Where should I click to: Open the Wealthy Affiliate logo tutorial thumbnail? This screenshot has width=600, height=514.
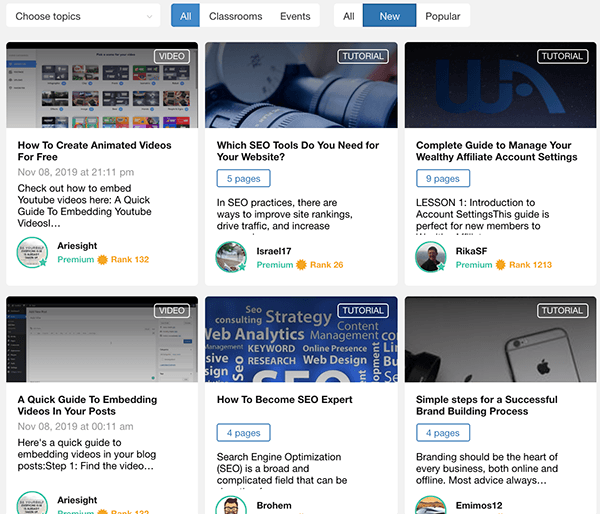pyautogui.click(x=501, y=85)
